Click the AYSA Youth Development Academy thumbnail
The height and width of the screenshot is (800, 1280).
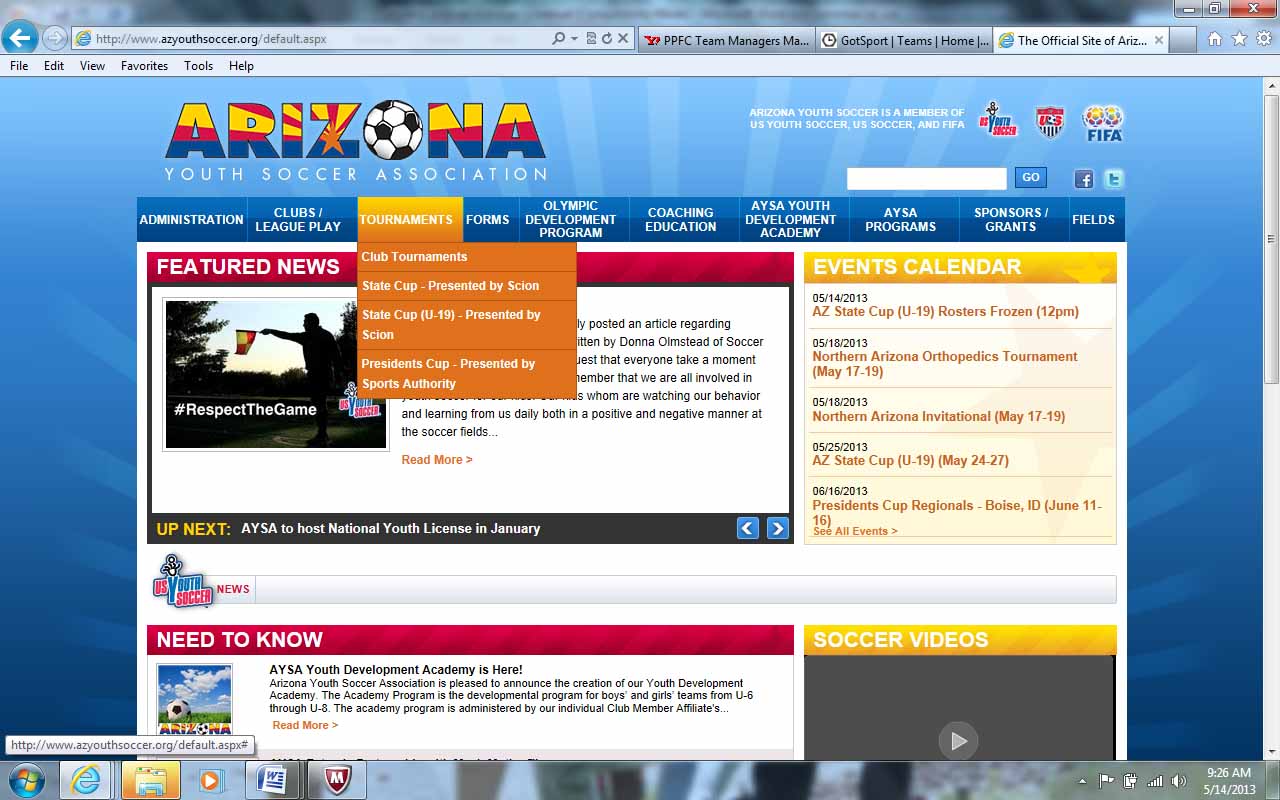coord(194,700)
